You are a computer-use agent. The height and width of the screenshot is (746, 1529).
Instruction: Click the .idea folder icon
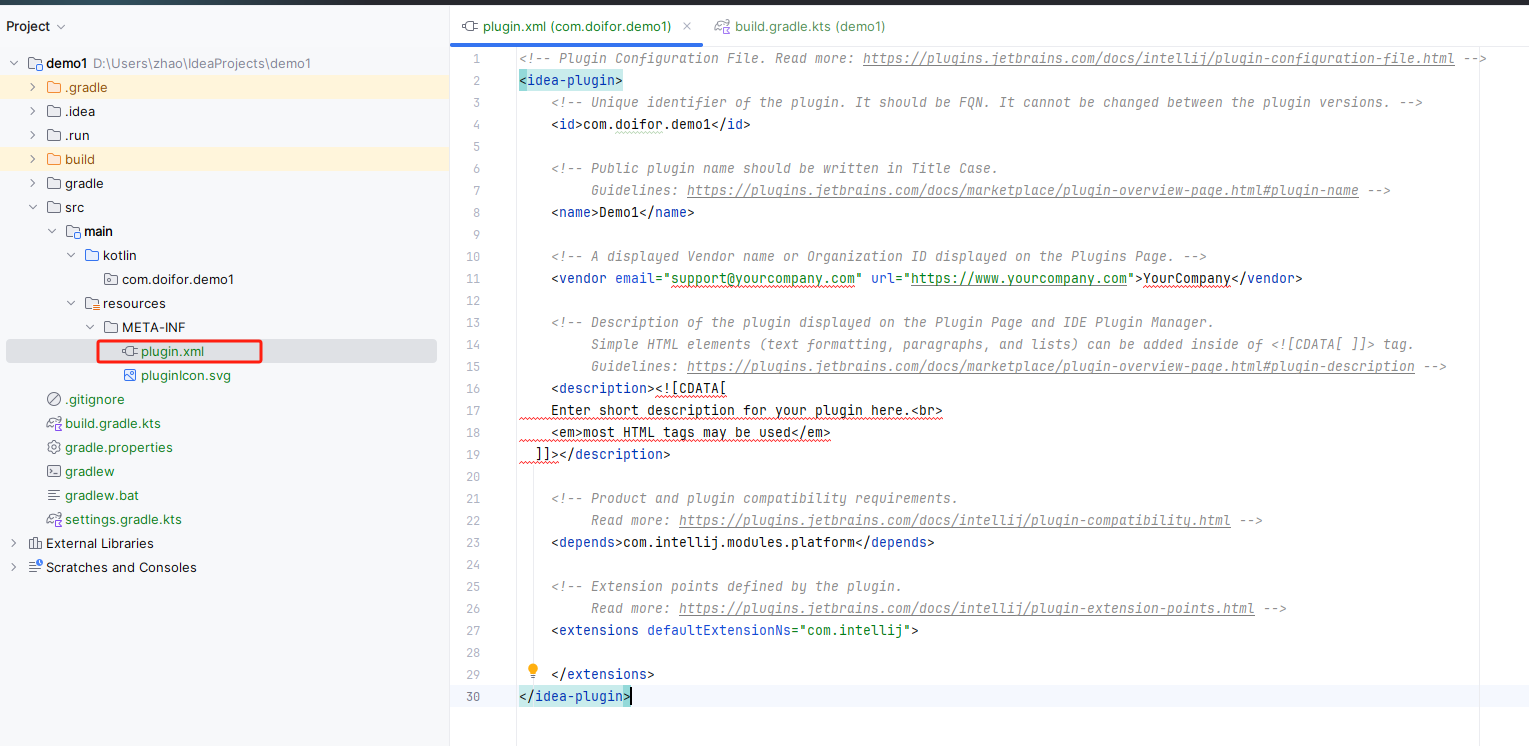[54, 111]
